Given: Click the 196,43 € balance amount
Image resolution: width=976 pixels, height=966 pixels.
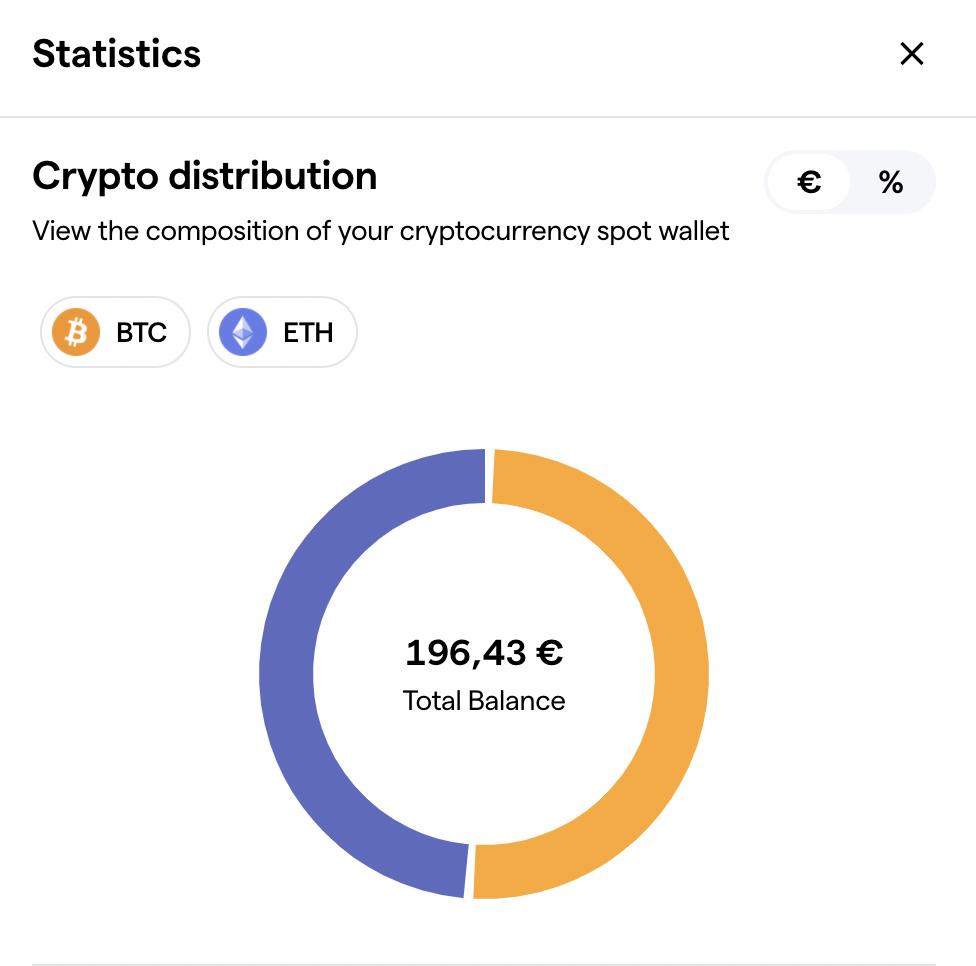Looking at the screenshot, I should tap(484, 653).
